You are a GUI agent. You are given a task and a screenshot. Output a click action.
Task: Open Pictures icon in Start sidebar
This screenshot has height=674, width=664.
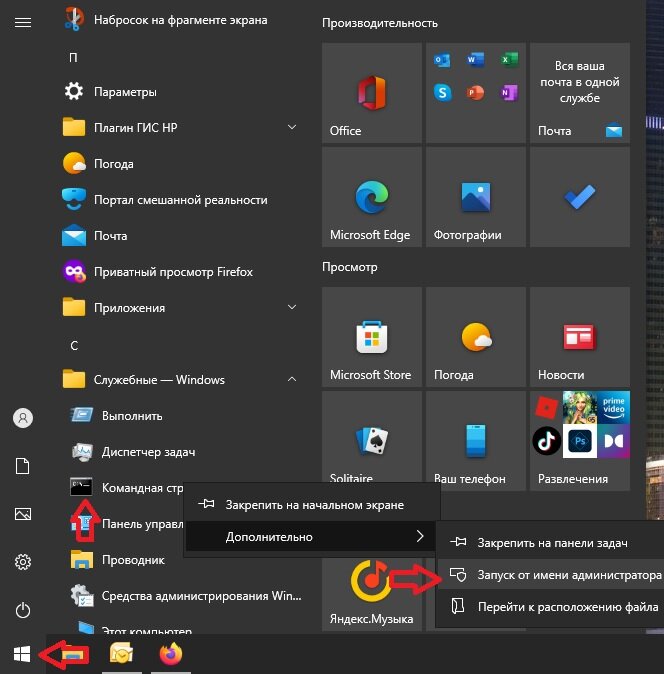23,514
